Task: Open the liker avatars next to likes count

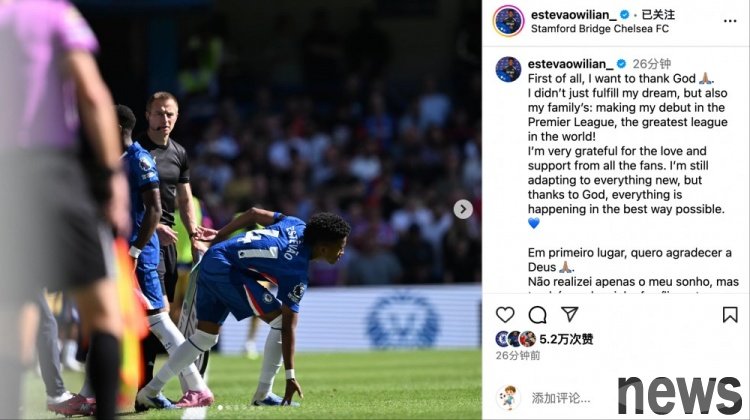Action: pos(515,339)
